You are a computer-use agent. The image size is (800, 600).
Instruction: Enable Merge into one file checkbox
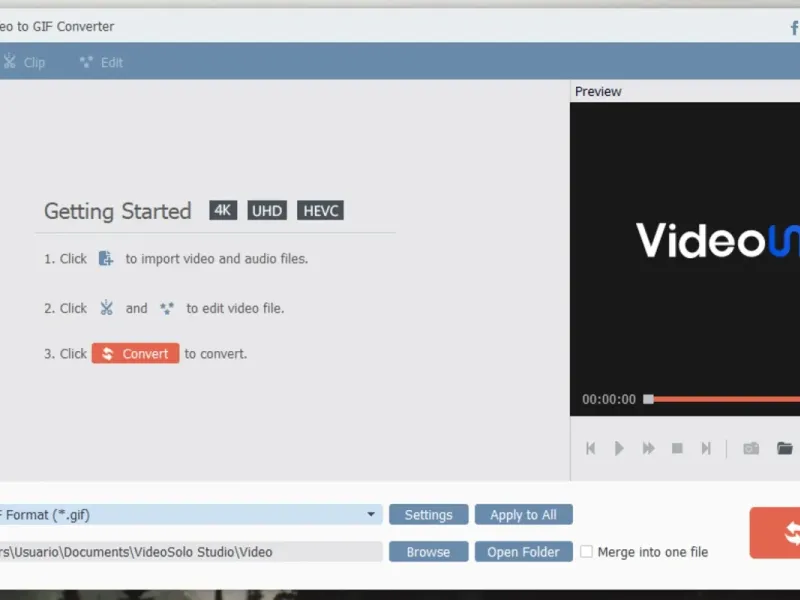pyautogui.click(x=587, y=552)
